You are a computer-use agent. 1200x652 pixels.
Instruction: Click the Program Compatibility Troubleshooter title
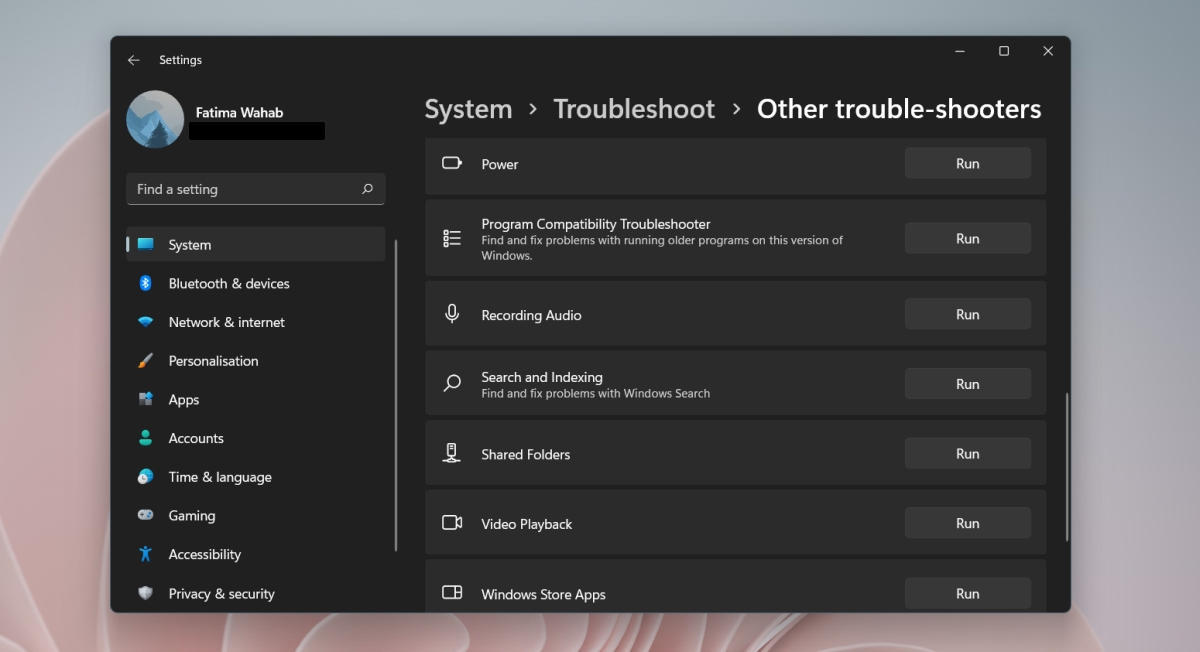tap(596, 224)
